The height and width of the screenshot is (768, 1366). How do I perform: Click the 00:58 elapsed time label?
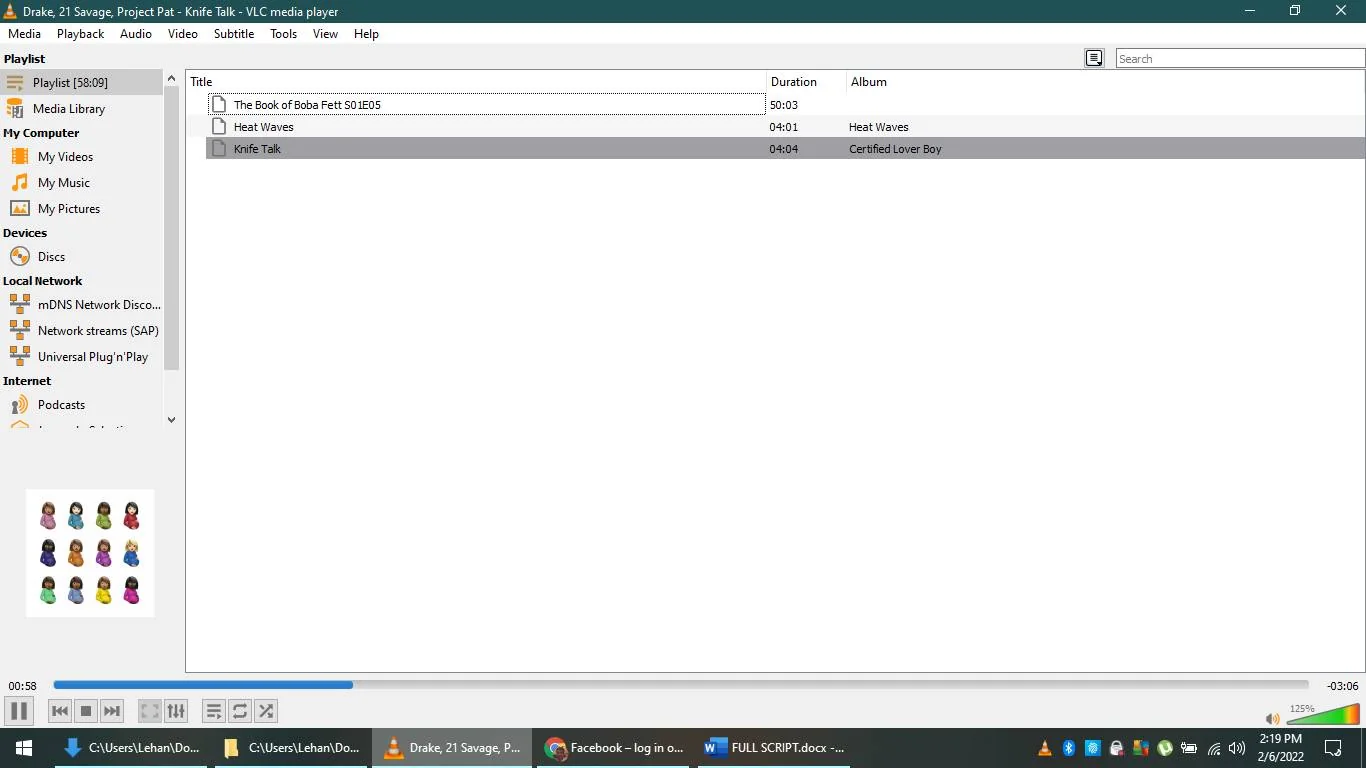(x=22, y=686)
